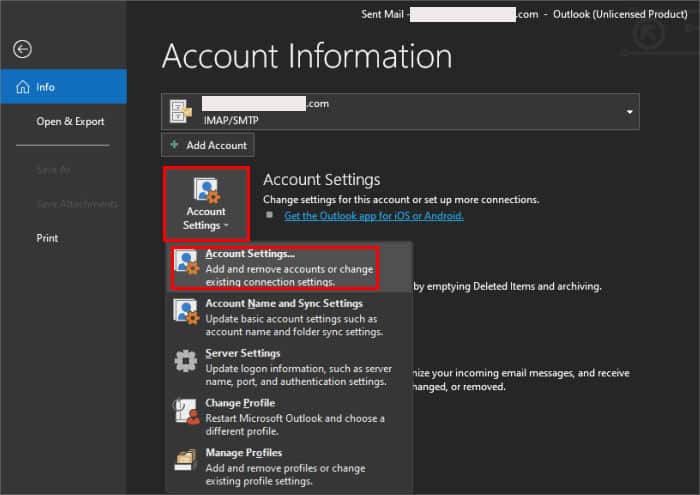Click the Manage Profiles folder icon
This screenshot has width=700, height=495.
(x=185, y=460)
